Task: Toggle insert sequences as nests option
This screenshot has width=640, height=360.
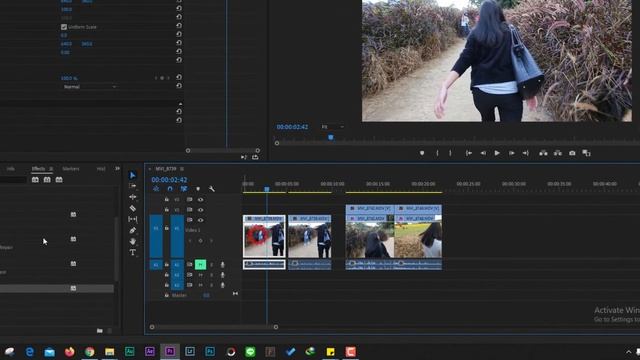Action: [x=156, y=189]
